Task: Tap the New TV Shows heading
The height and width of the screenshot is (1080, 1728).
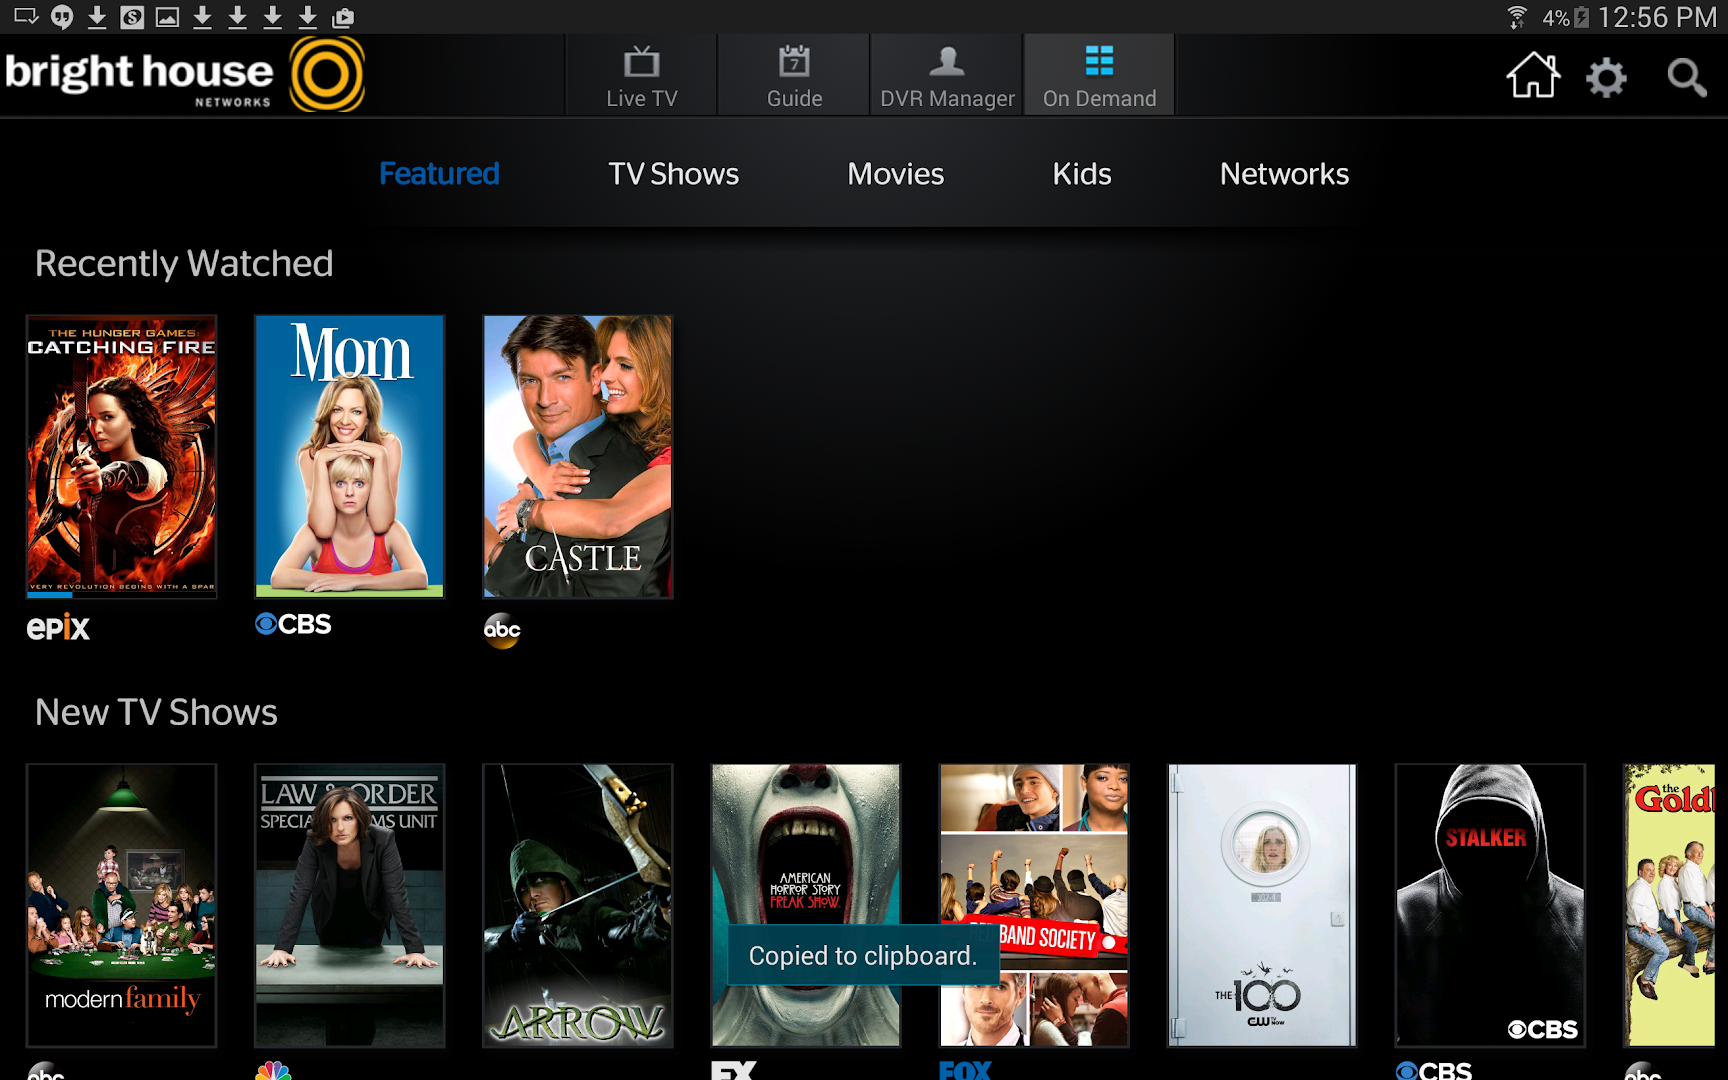Action: pyautogui.click(x=156, y=713)
